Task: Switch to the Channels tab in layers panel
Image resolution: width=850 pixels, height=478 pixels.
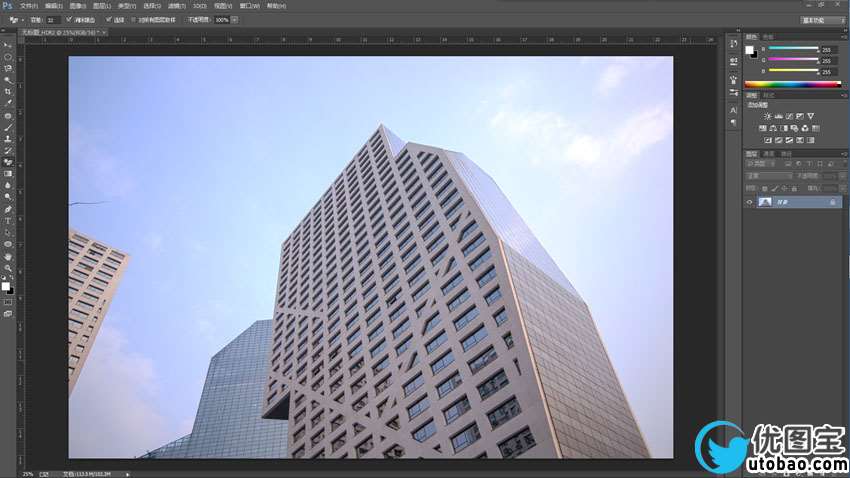Action: tap(769, 154)
